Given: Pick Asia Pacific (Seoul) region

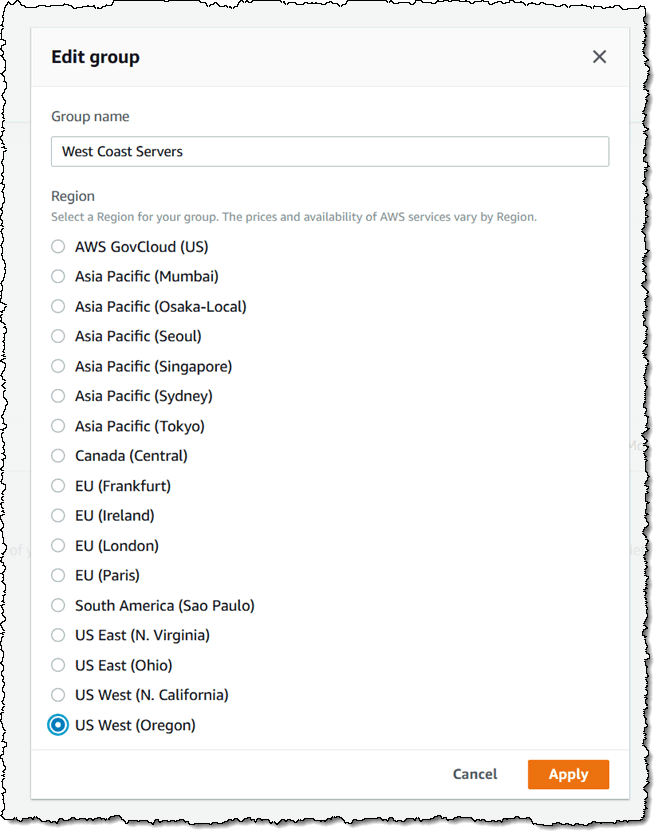Looking at the screenshot, I should [57, 336].
